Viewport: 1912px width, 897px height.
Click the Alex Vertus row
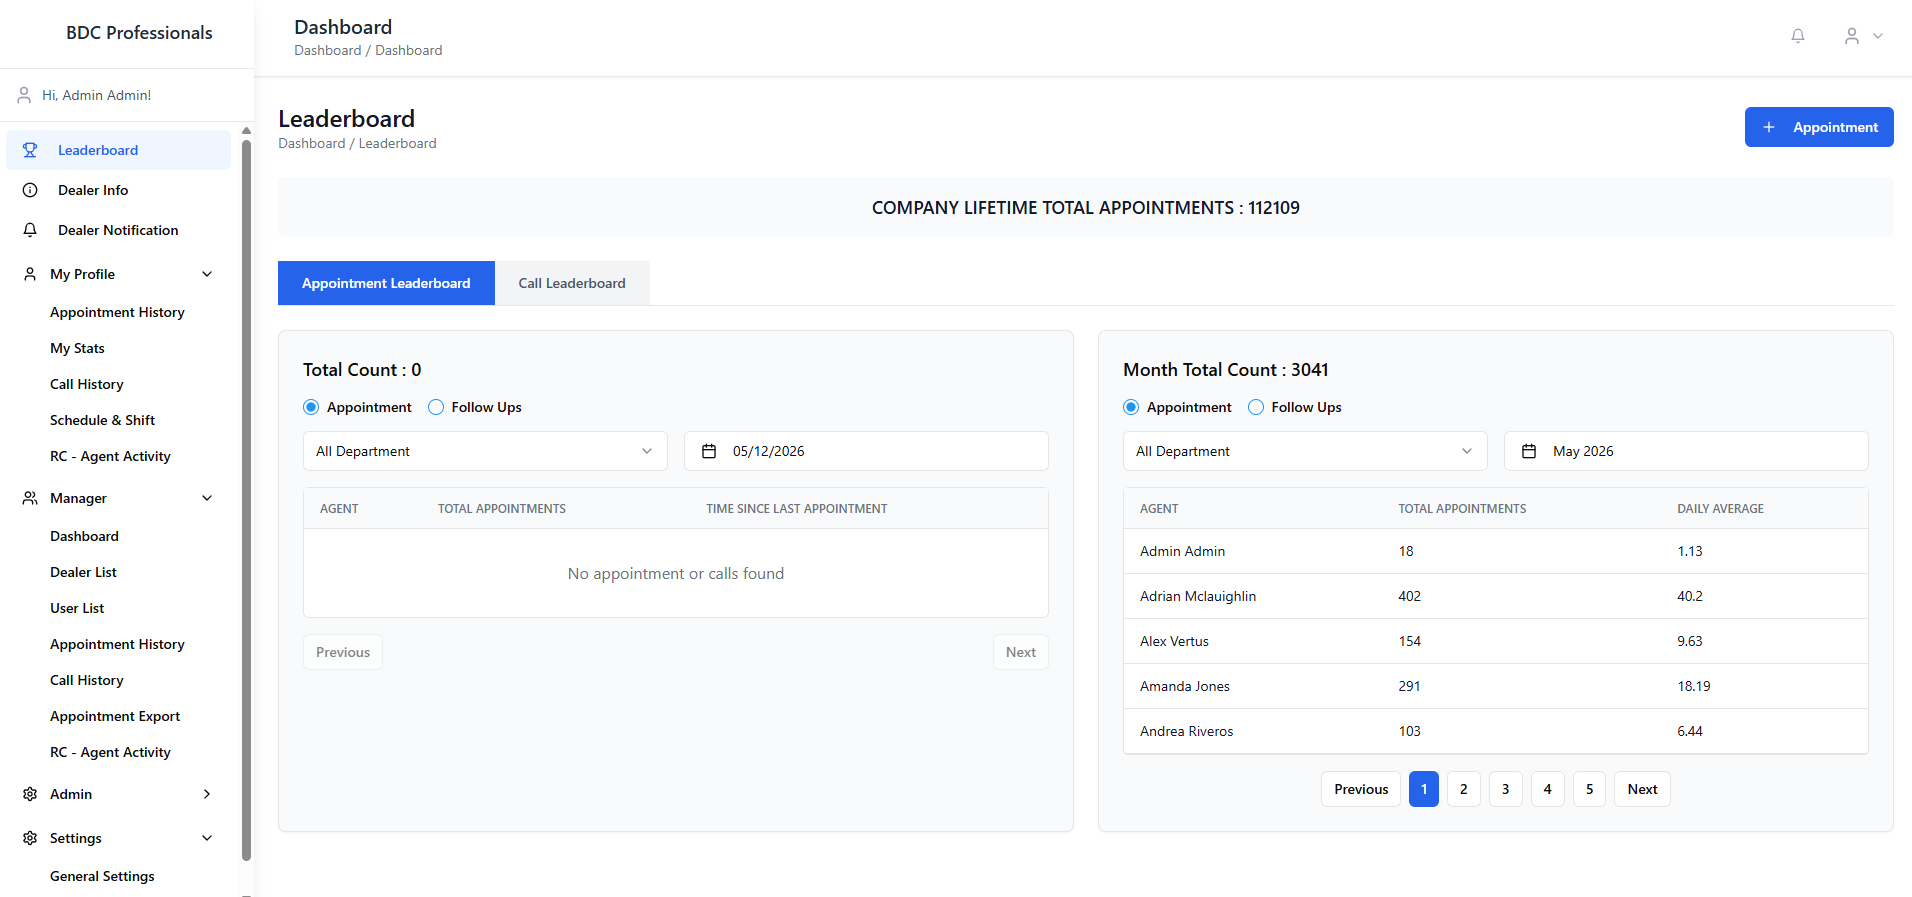coord(1496,641)
